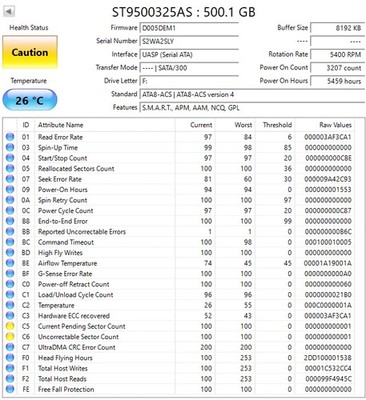Click the blue status icon for UltraDMA CRC Error Count

tap(10, 347)
